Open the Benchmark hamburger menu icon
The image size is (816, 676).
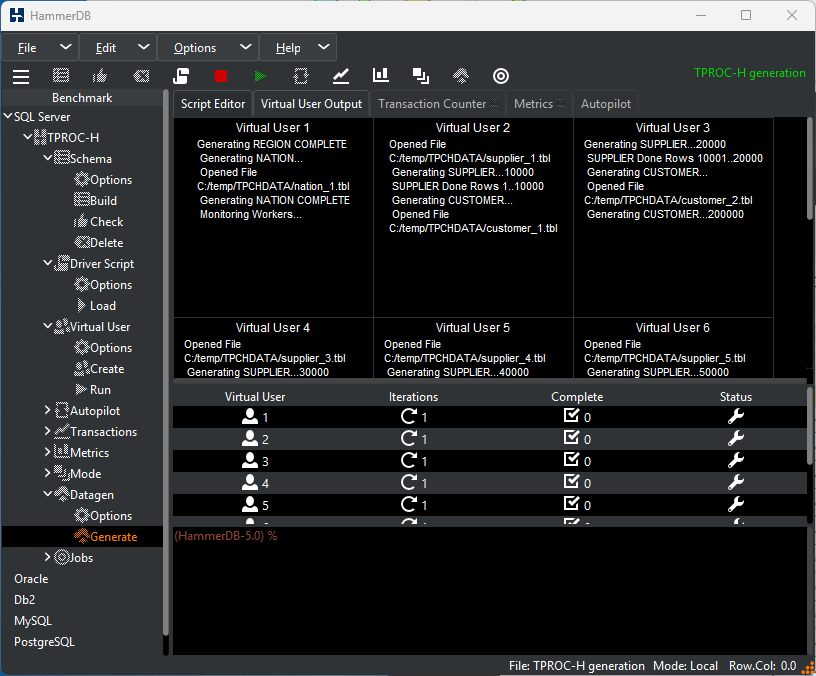click(21, 76)
